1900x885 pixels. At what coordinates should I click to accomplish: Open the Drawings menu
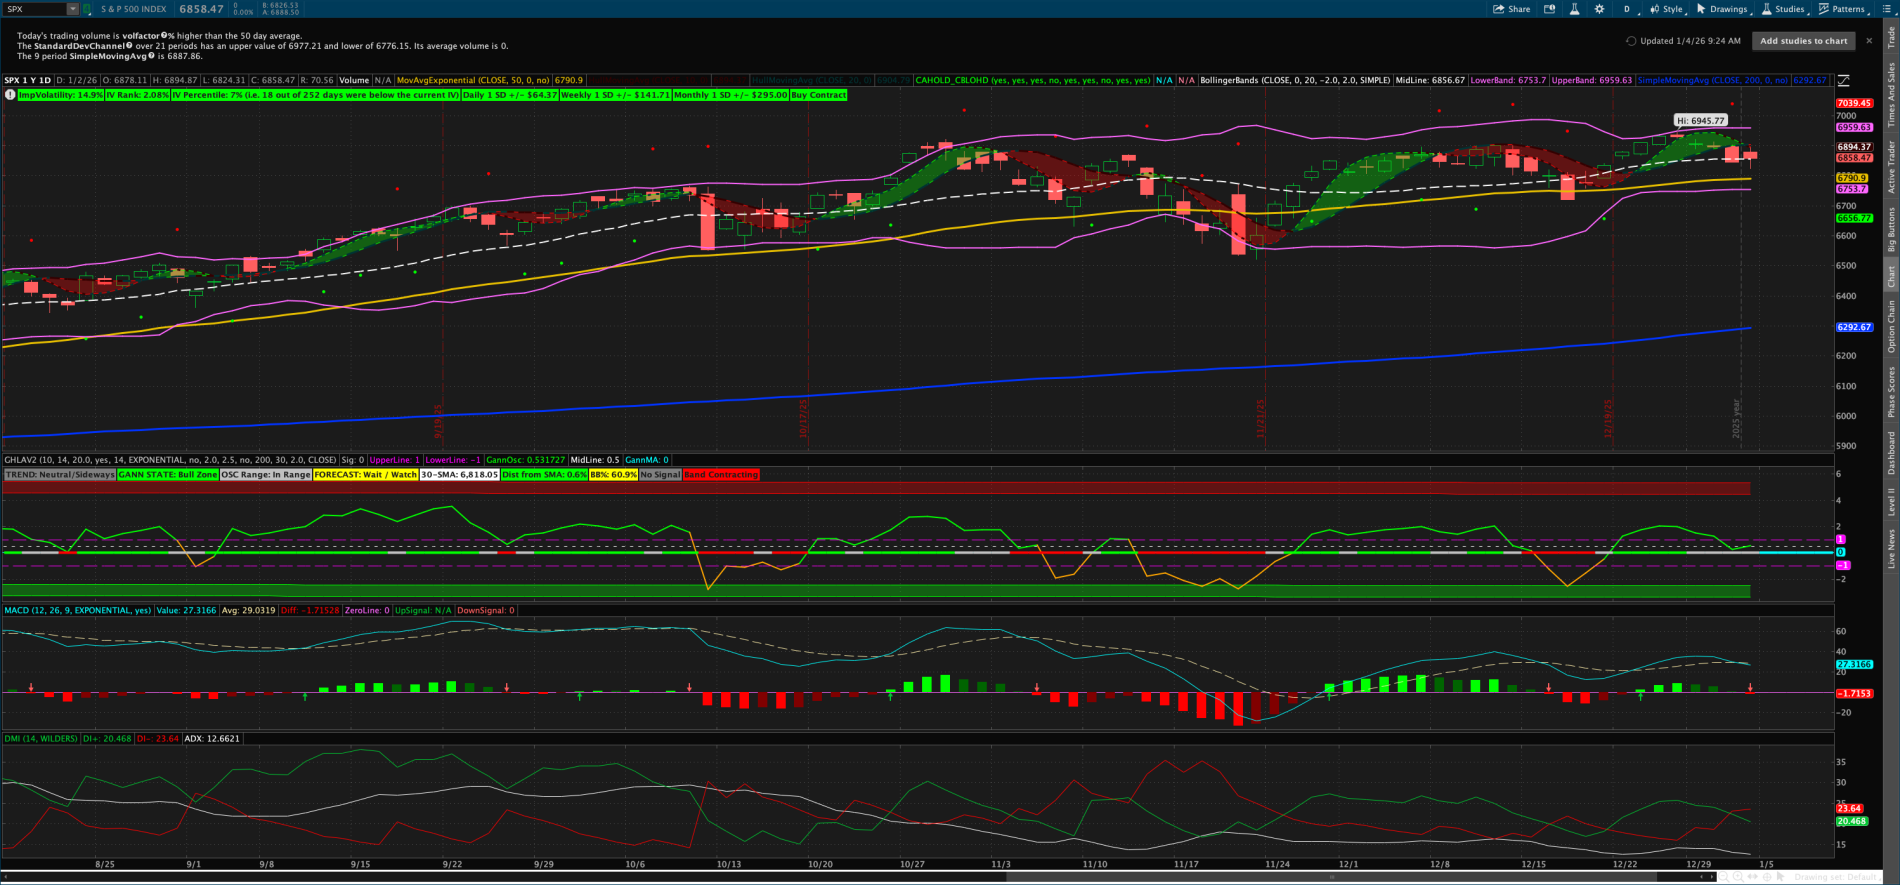[1722, 9]
